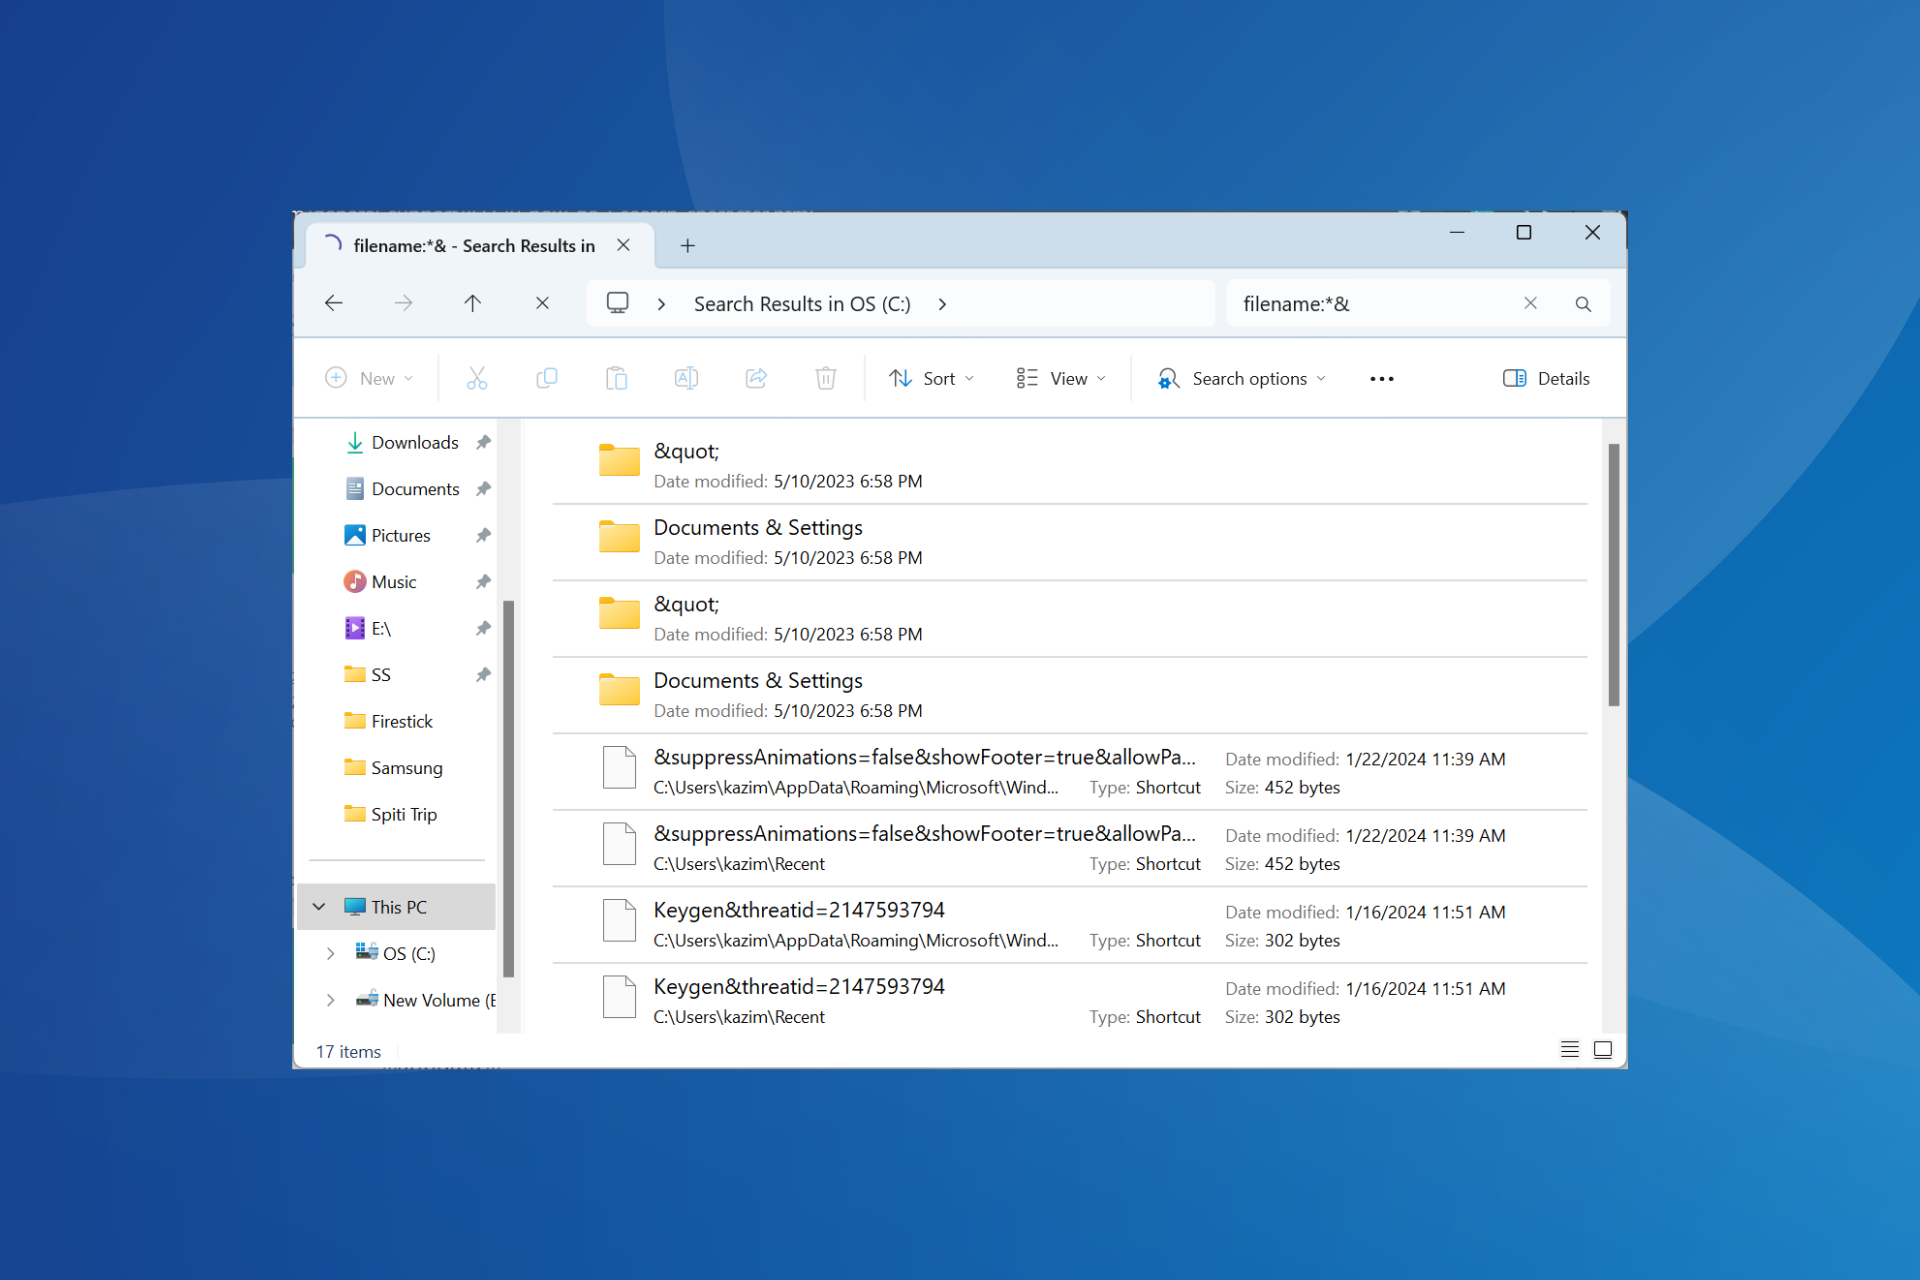Image resolution: width=1920 pixels, height=1280 pixels.
Task: Open the Sort dropdown
Action: pyautogui.click(x=930, y=378)
